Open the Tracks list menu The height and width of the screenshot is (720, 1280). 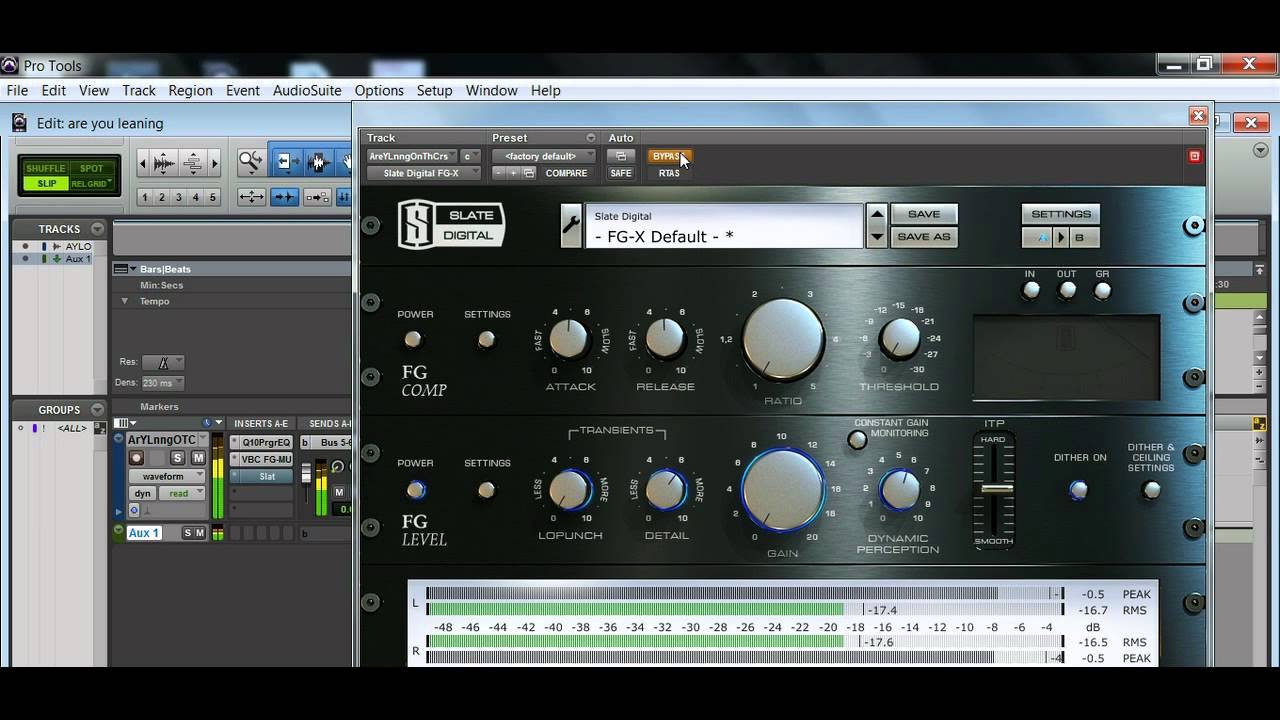[97, 229]
